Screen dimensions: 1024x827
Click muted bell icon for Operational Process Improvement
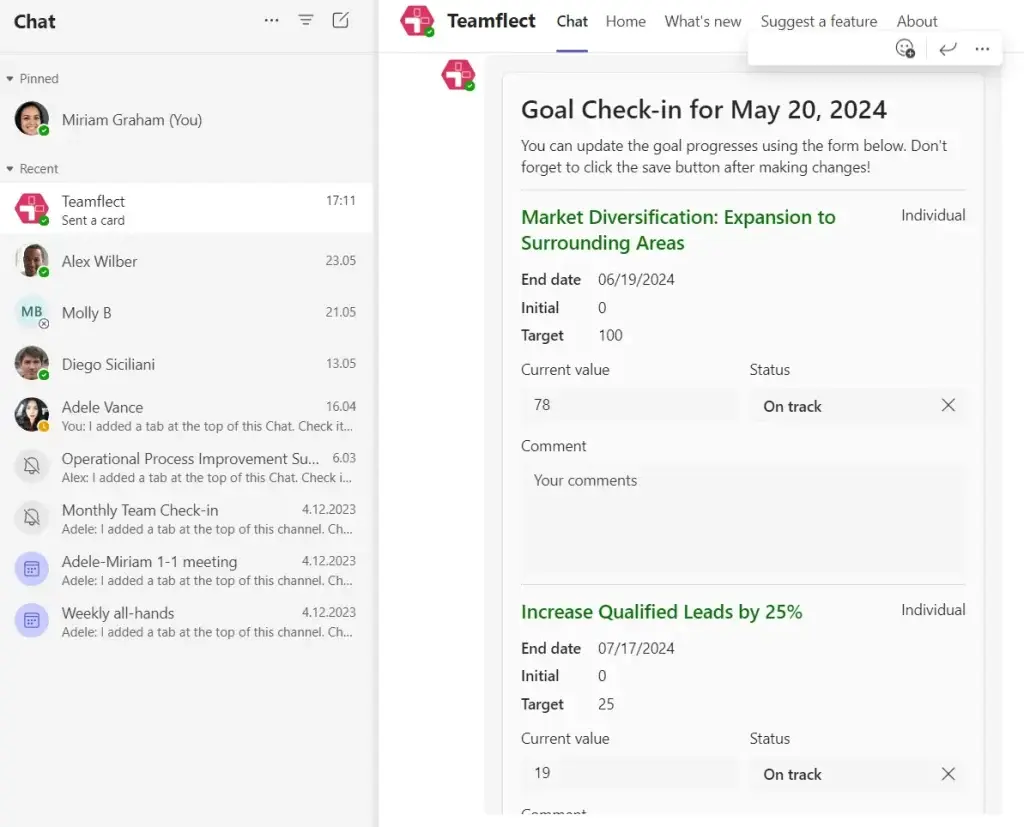[31, 466]
